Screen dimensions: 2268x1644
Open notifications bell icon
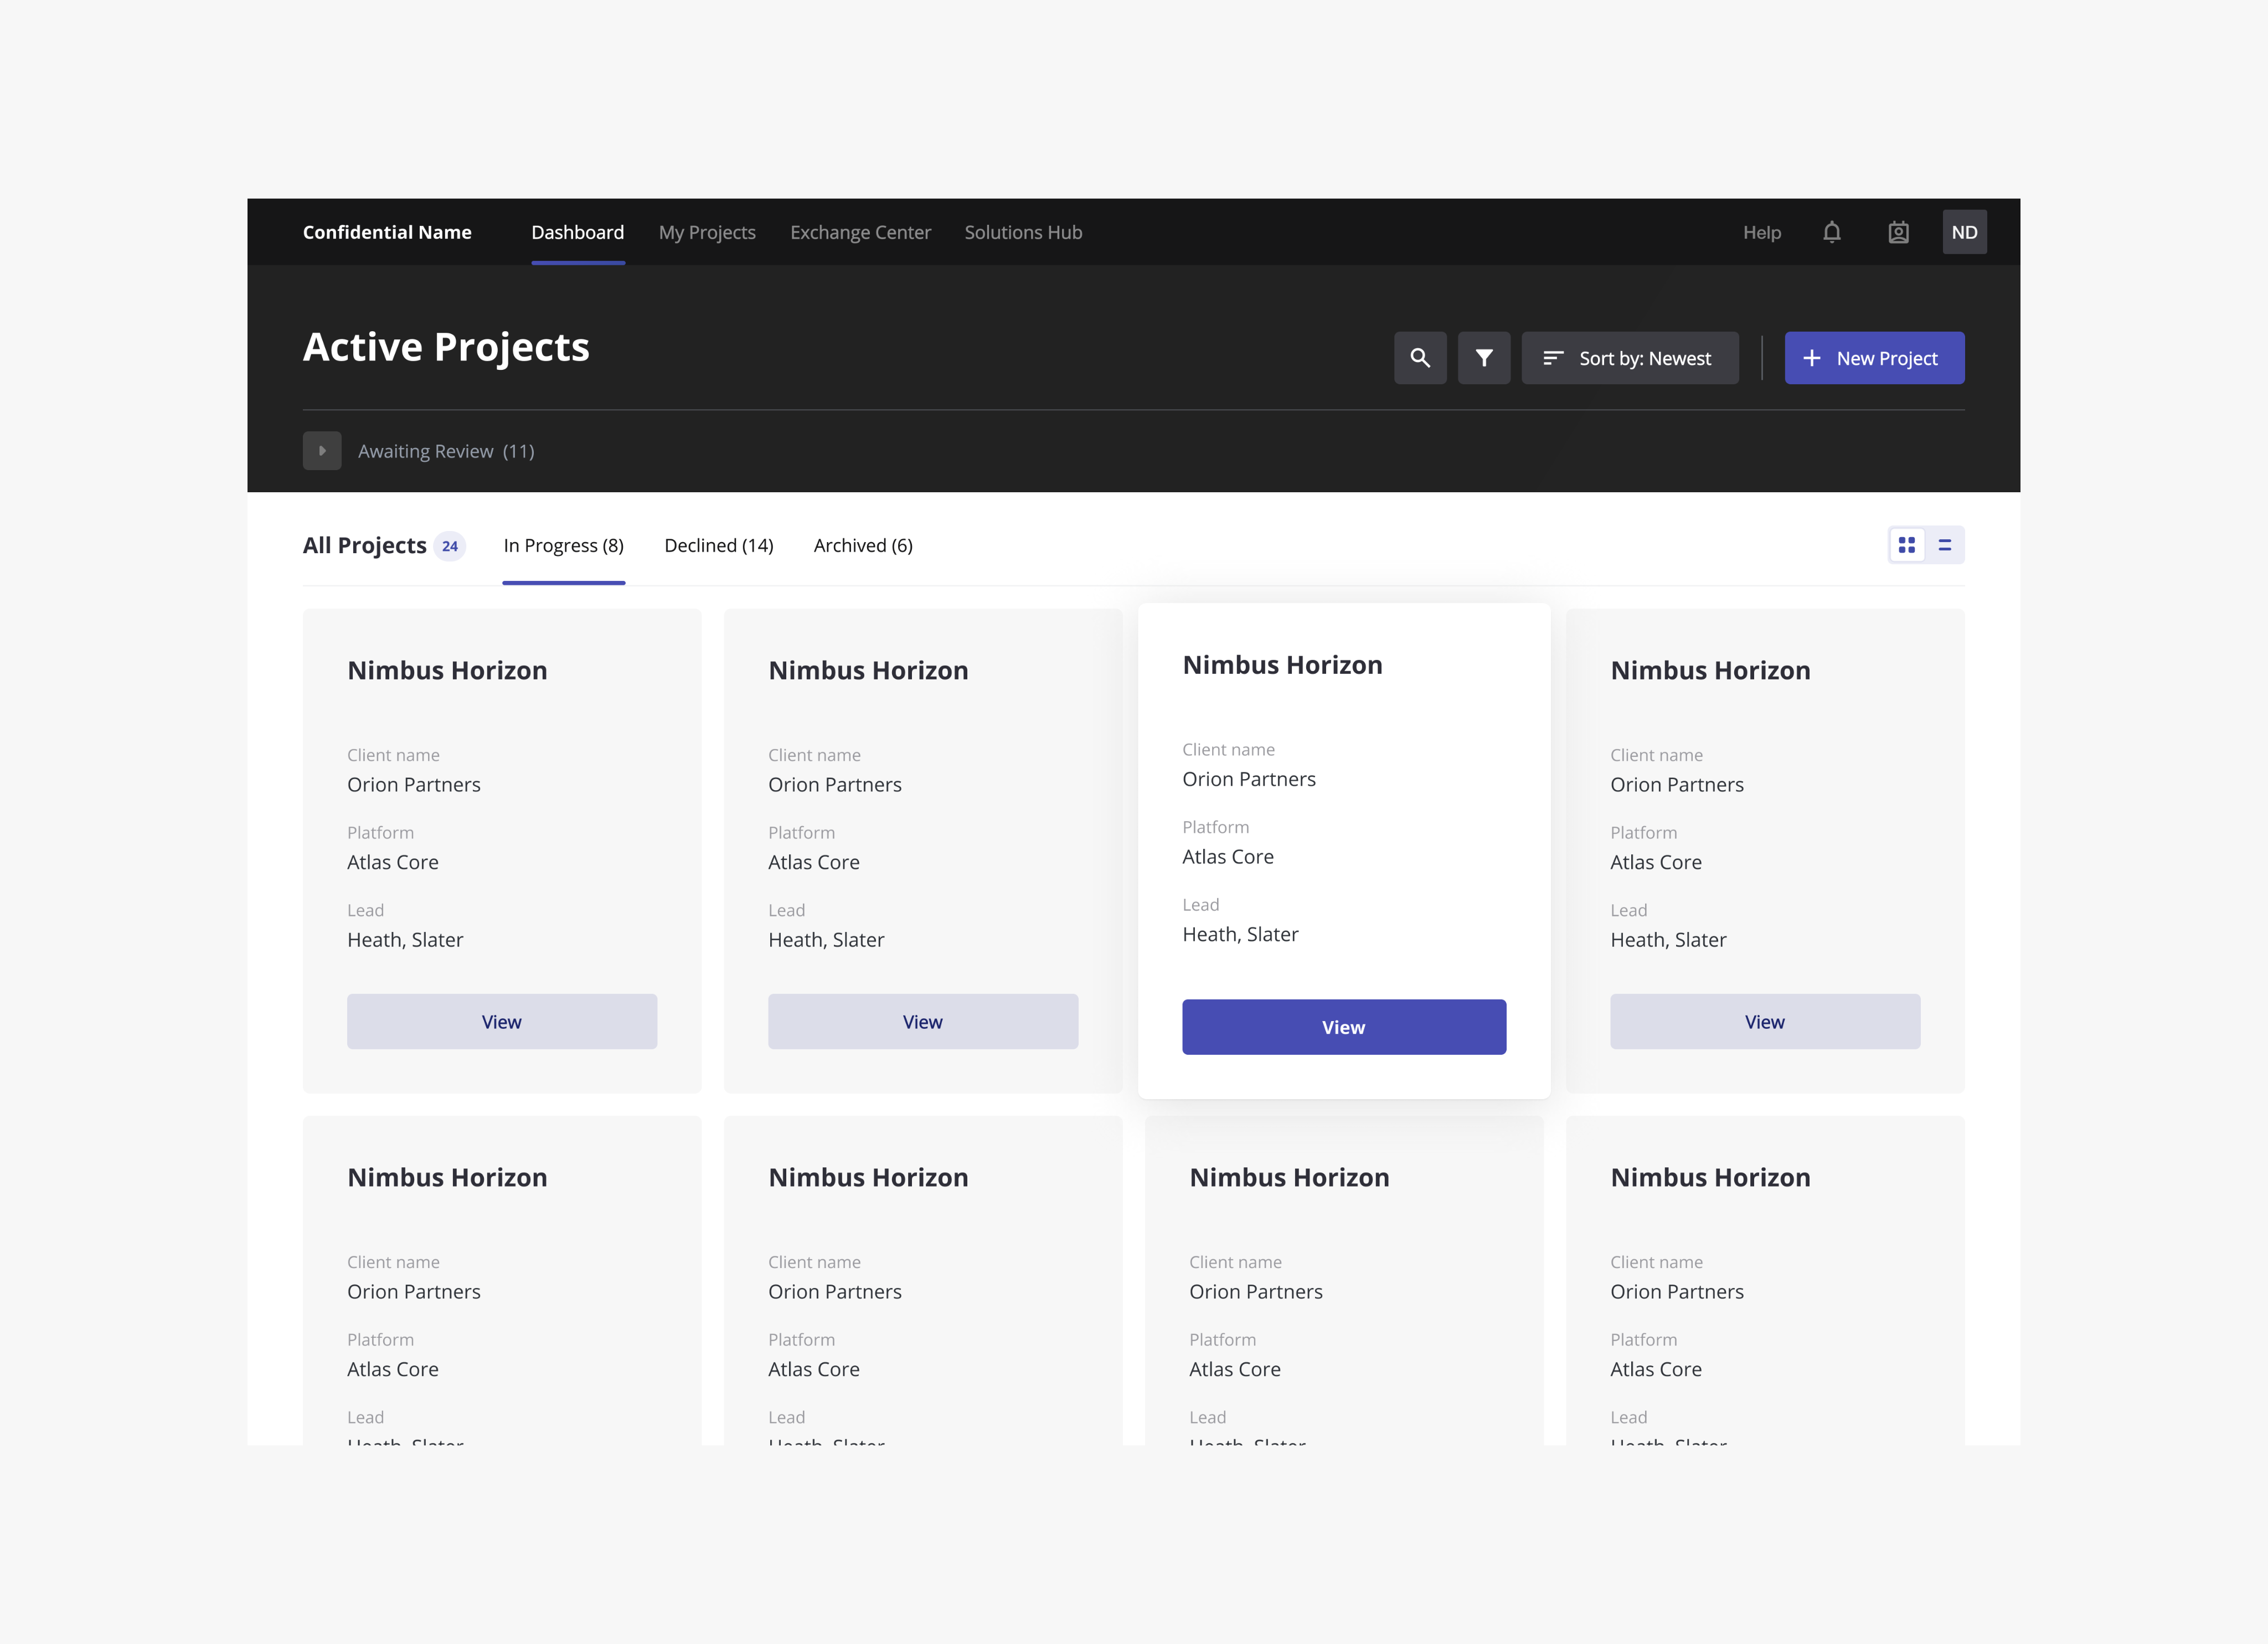pyautogui.click(x=1831, y=232)
